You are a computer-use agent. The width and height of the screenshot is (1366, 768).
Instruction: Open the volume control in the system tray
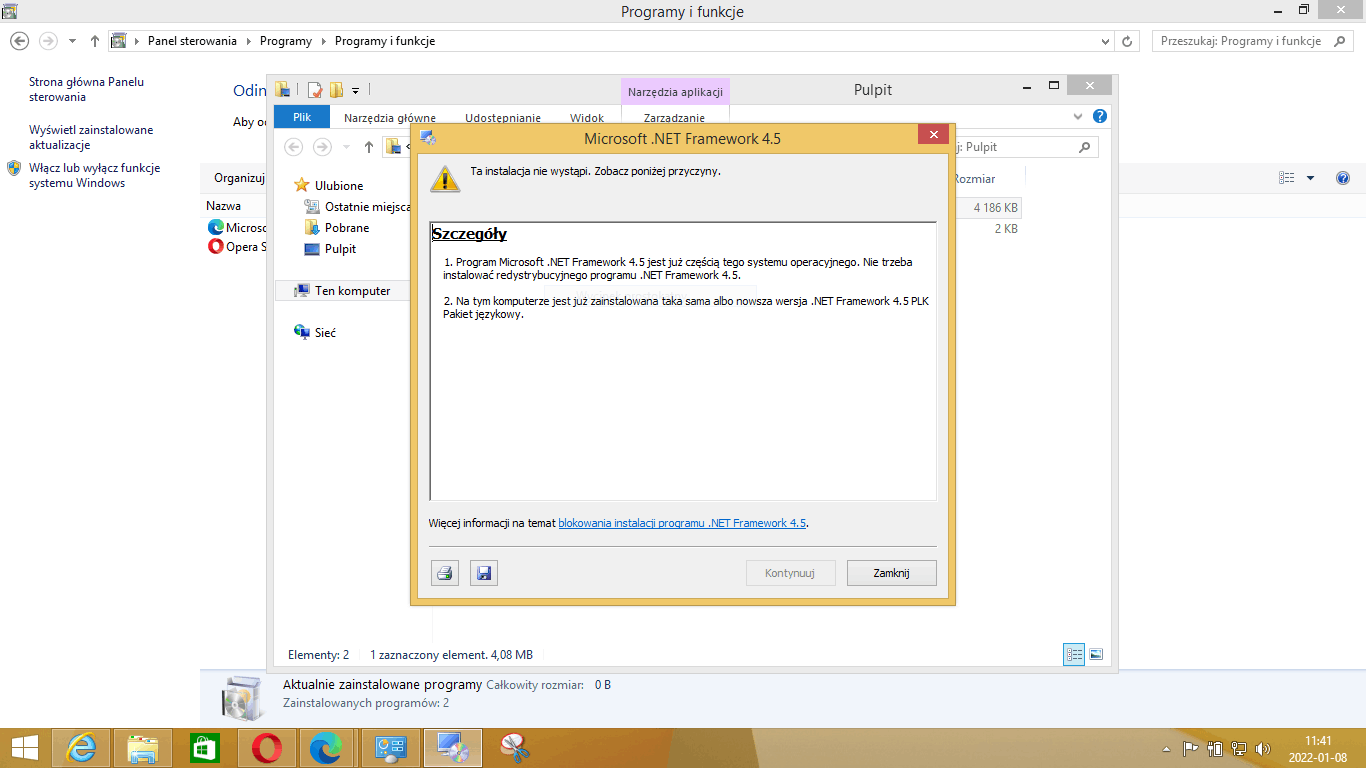(x=1263, y=748)
